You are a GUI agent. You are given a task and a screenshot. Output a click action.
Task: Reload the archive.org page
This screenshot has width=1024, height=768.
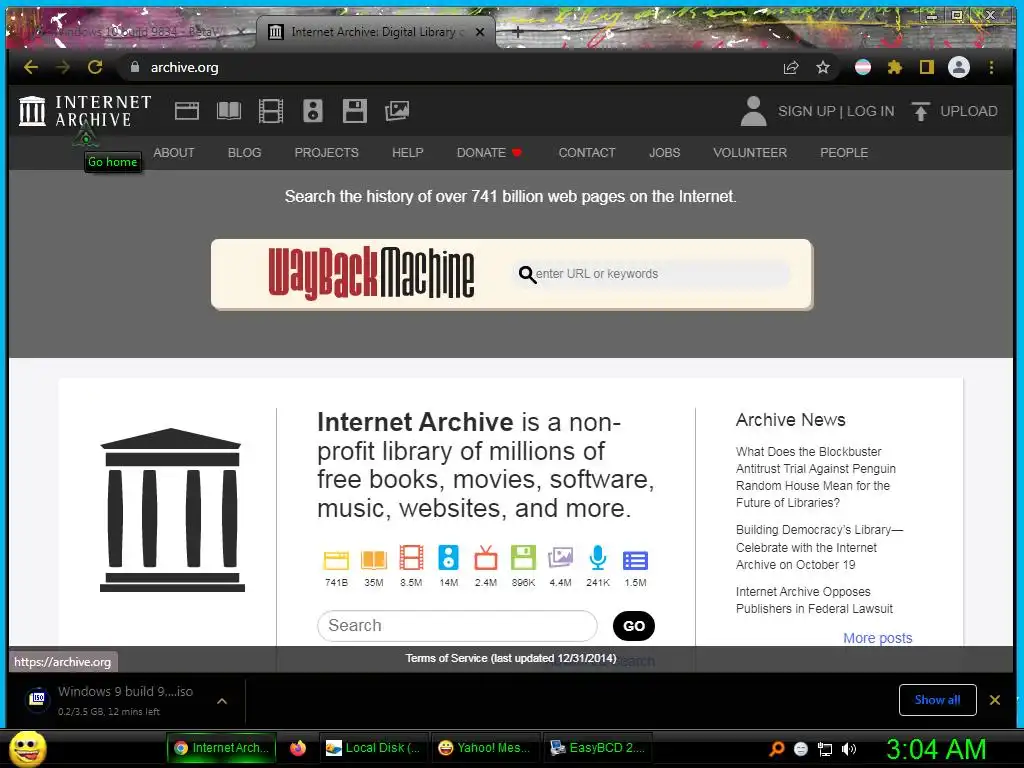[95, 67]
